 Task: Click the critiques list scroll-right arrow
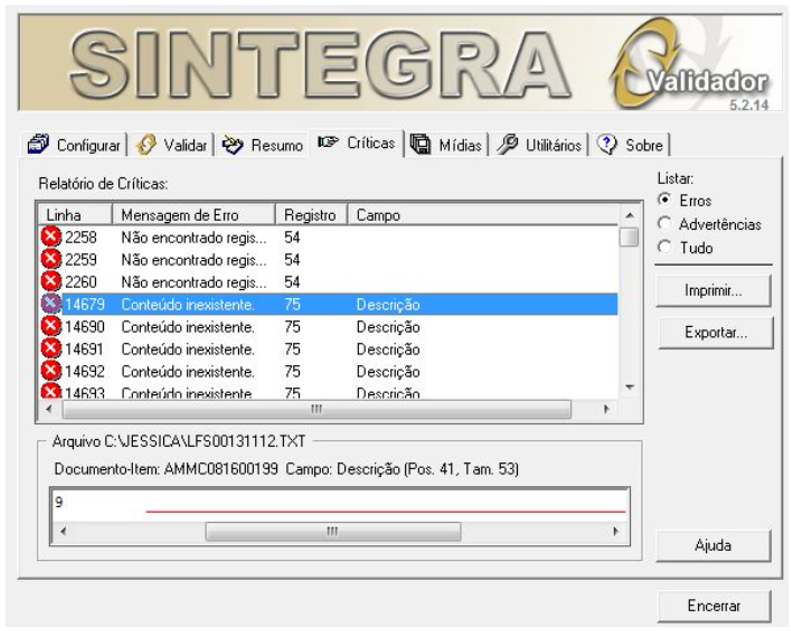click(607, 409)
